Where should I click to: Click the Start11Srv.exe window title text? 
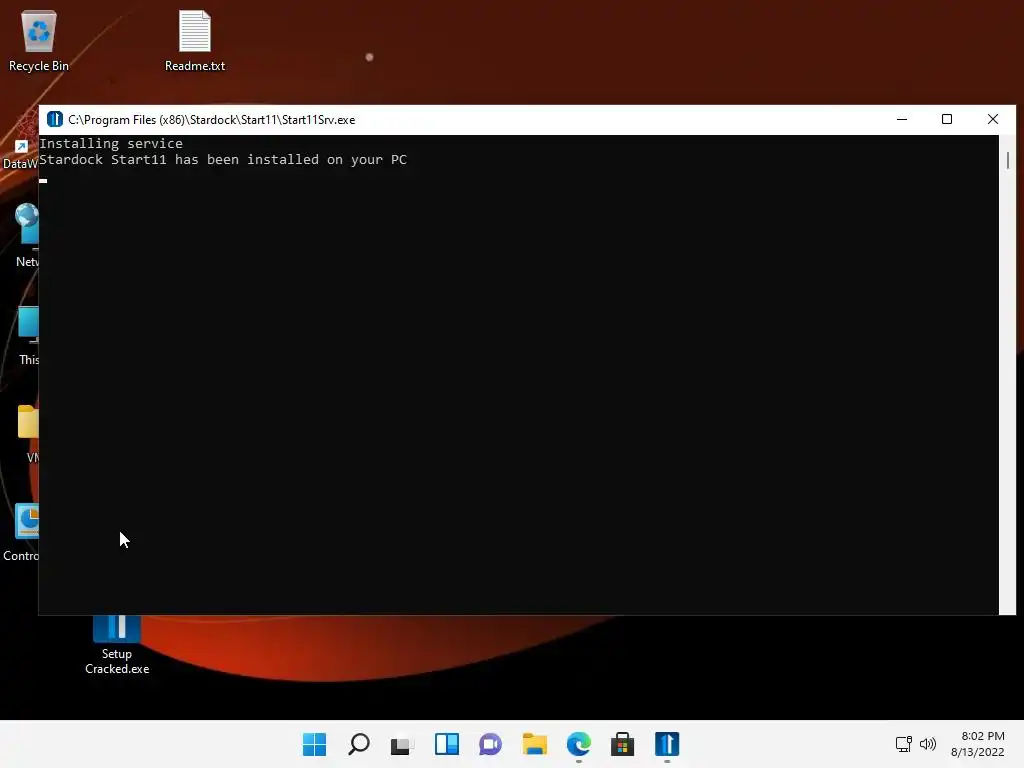(212, 120)
